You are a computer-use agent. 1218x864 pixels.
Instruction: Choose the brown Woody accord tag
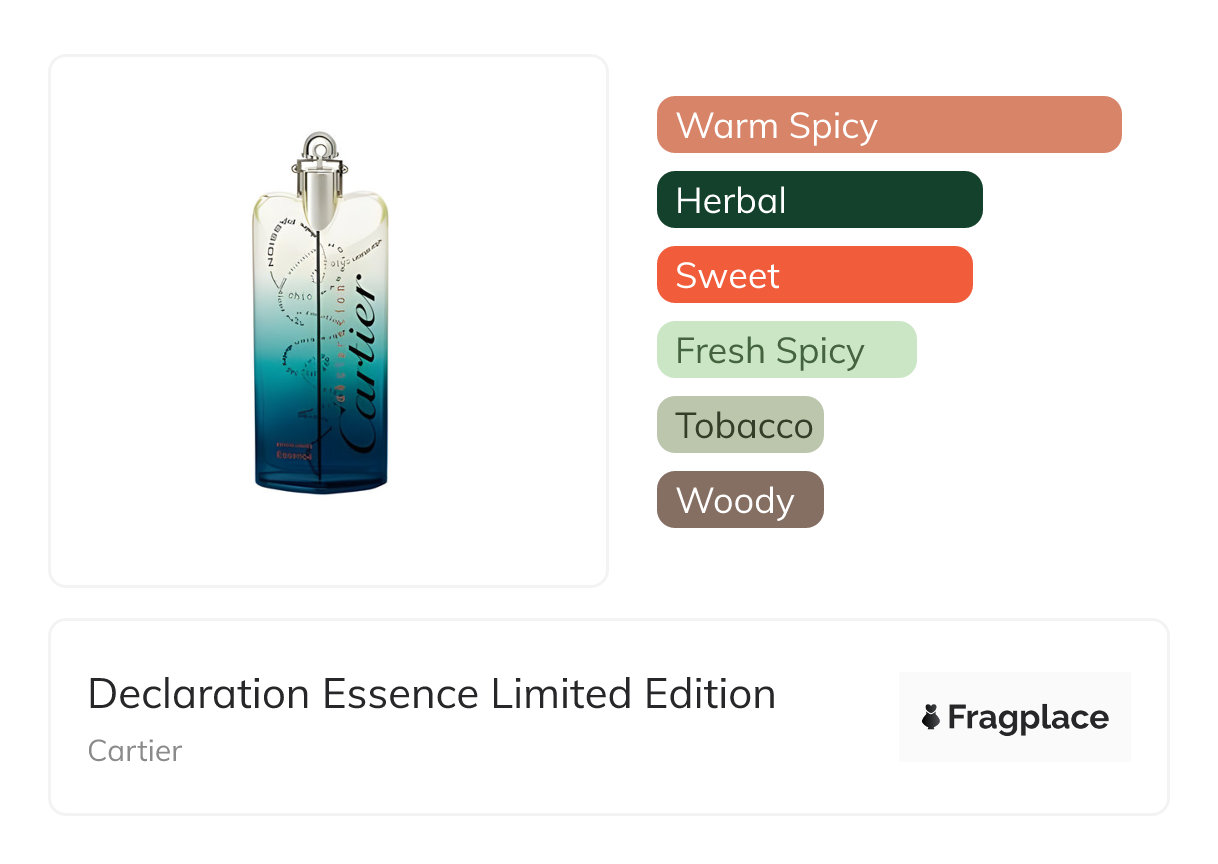740,500
